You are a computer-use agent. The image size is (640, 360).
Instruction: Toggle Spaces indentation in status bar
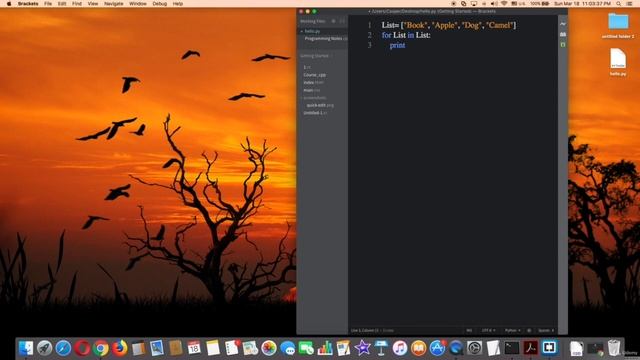(x=546, y=330)
